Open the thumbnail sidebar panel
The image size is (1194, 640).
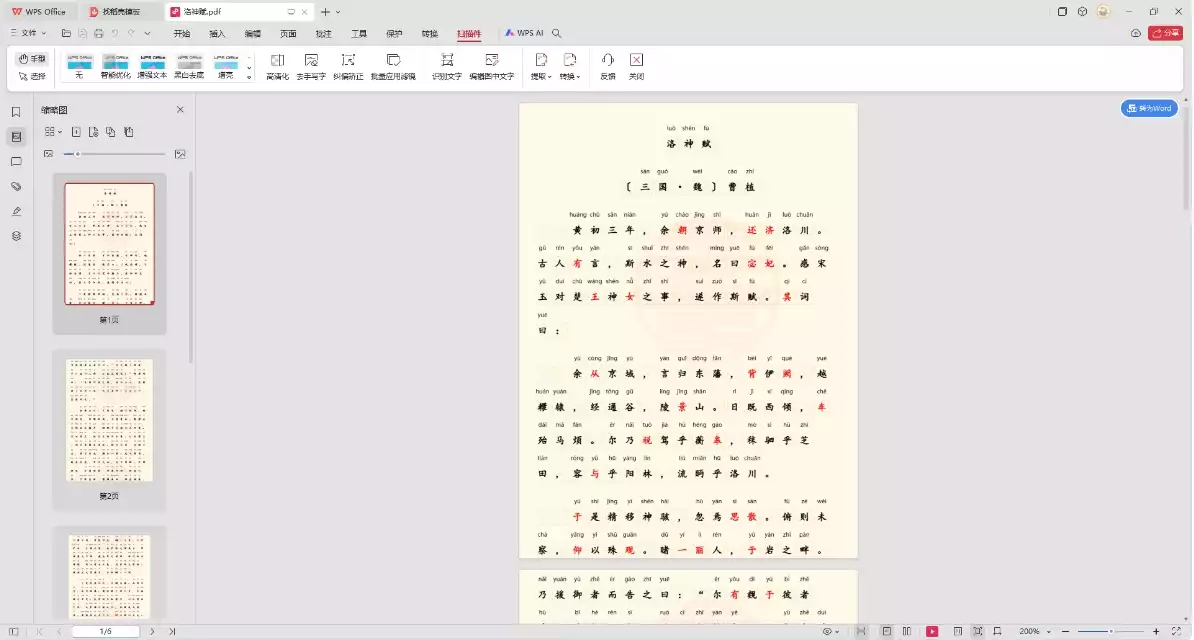[x=16, y=137]
